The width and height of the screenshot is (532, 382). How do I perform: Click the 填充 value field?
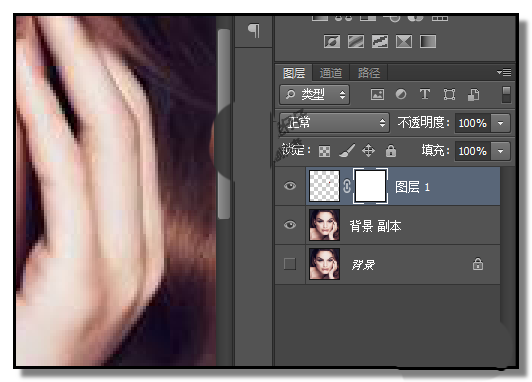pyautogui.click(x=473, y=151)
